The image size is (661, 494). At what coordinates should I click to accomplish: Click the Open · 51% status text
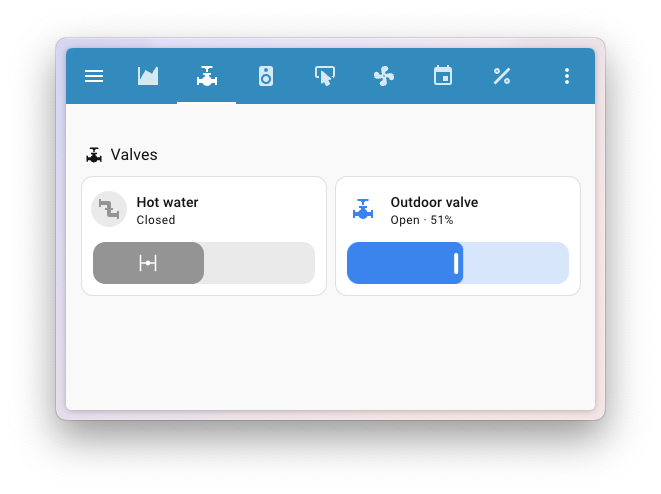click(x=421, y=220)
